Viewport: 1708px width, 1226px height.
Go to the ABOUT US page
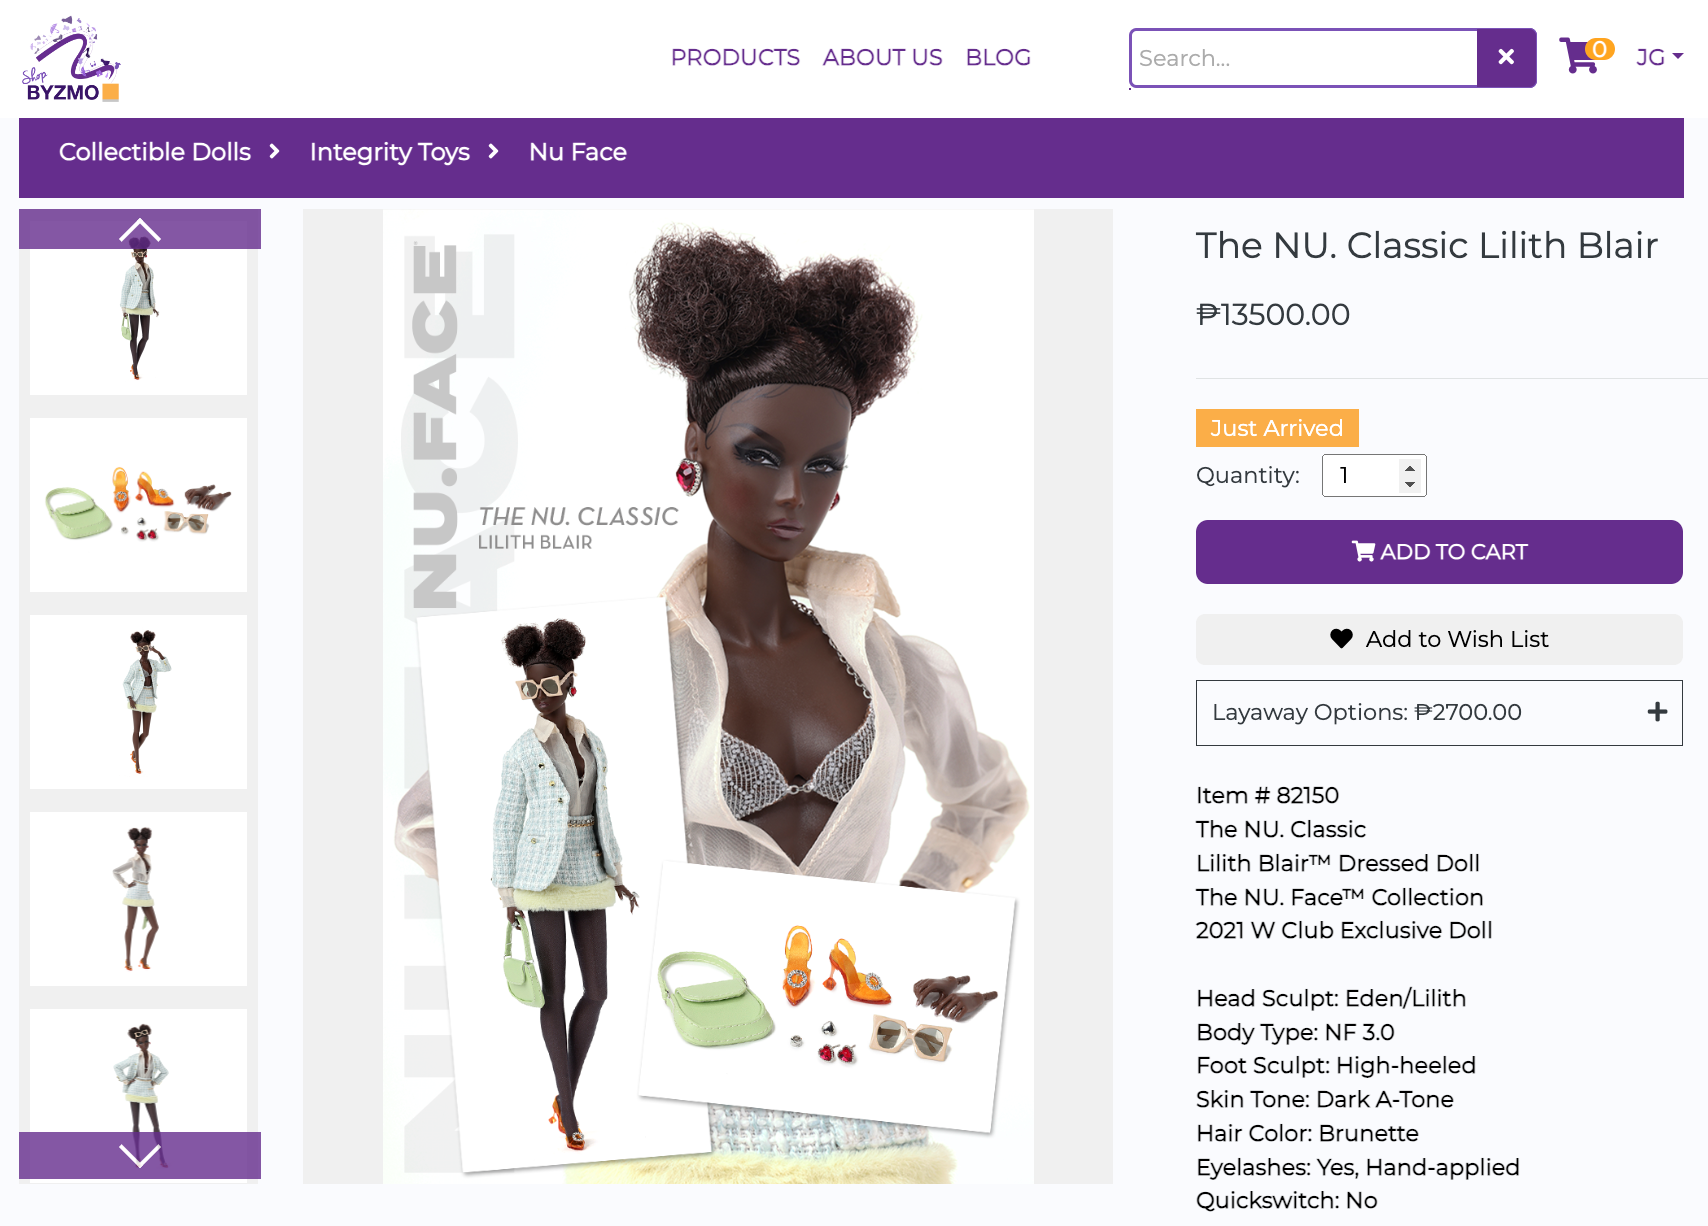pyautogui.click(x=882, y=58)
